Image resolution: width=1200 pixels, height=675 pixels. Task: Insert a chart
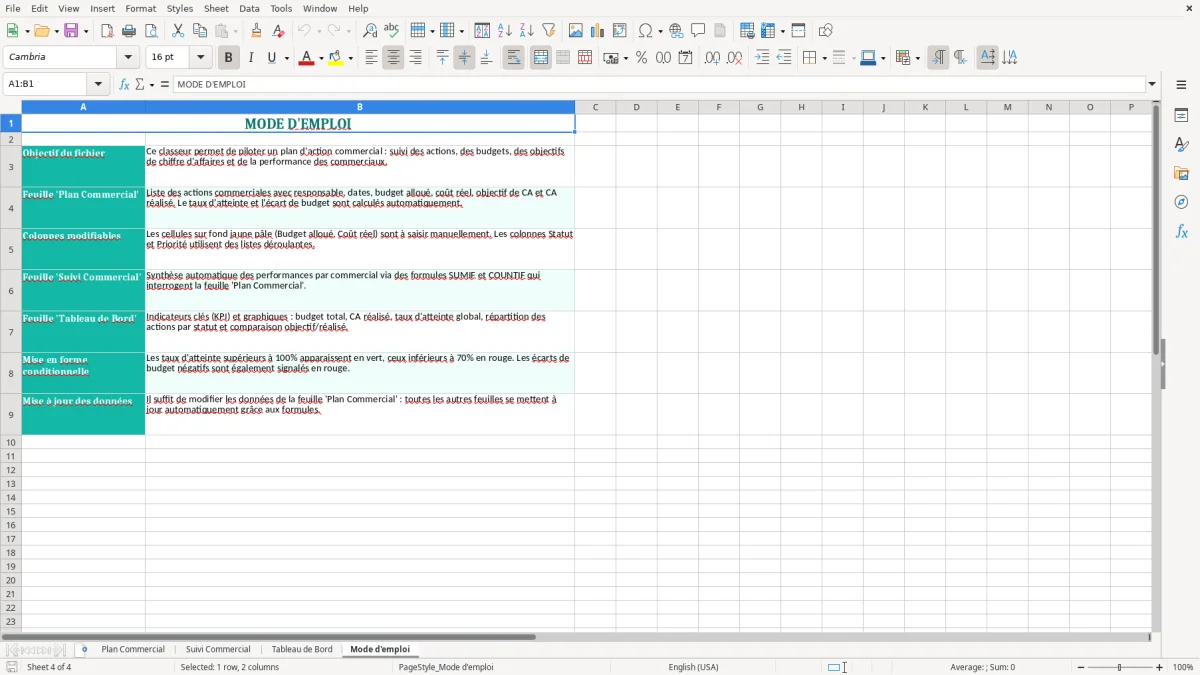pyautogui.click(x=598, y=31)
